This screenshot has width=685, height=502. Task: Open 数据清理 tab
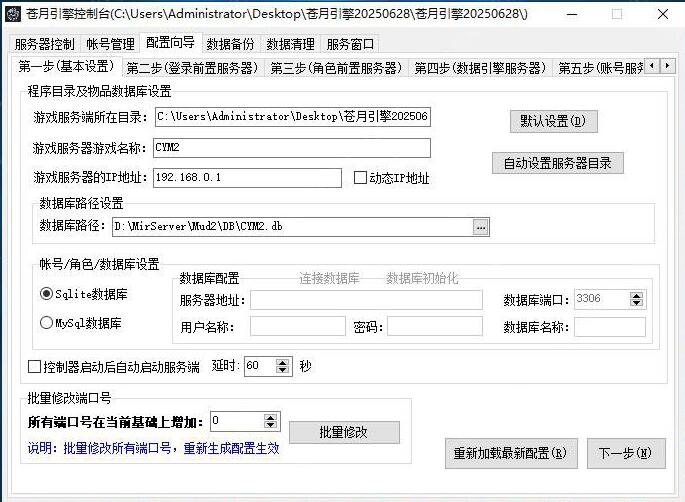pos(291,44)
